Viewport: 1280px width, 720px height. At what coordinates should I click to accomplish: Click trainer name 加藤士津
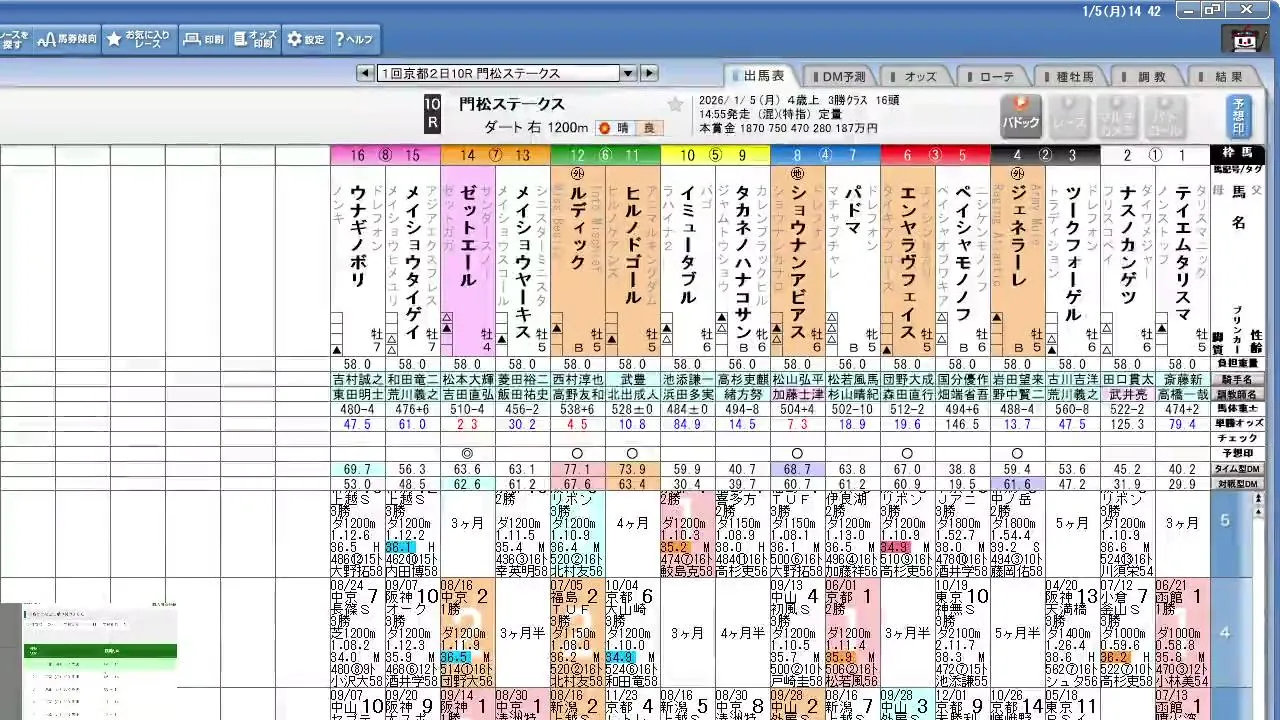798,394
